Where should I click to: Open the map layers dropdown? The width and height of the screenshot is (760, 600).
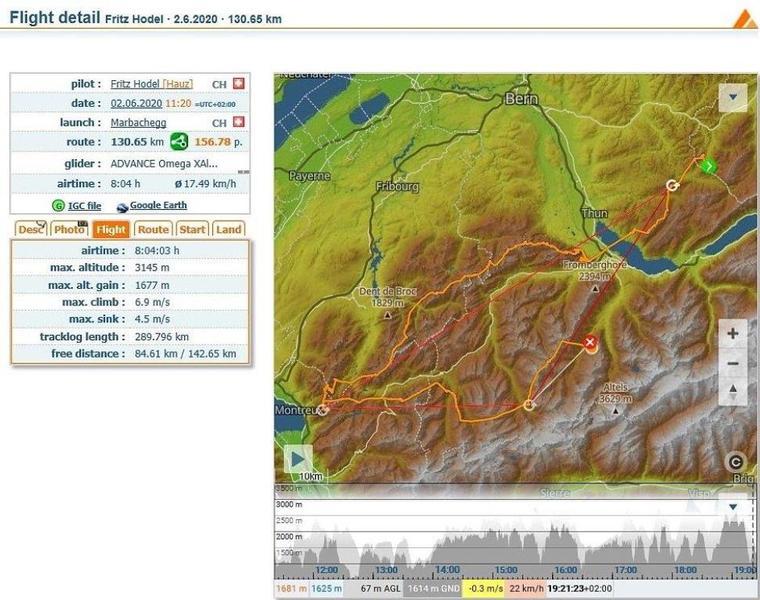(x=733, y=97)
